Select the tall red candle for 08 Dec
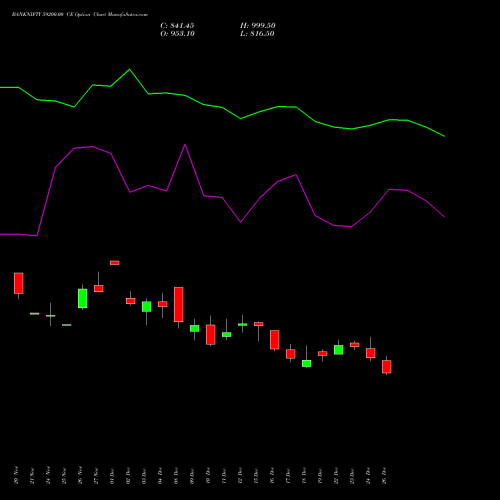 pyautogui.click(x=179, y=304)
